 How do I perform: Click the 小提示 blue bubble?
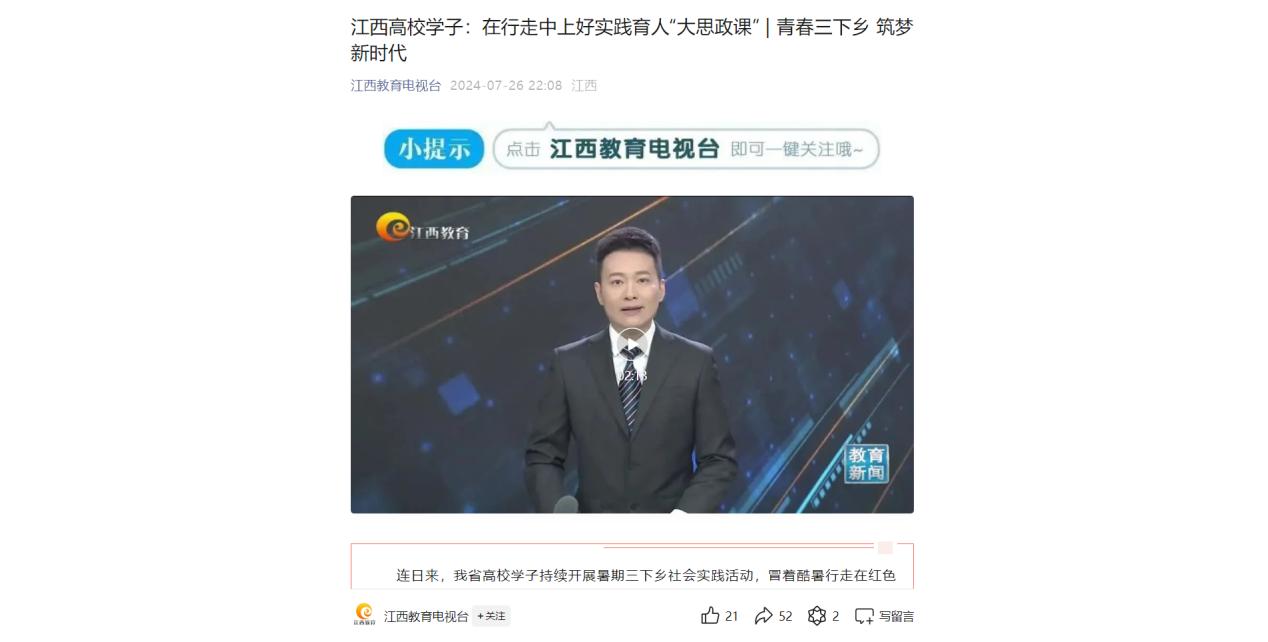click(x=434, y=149)
